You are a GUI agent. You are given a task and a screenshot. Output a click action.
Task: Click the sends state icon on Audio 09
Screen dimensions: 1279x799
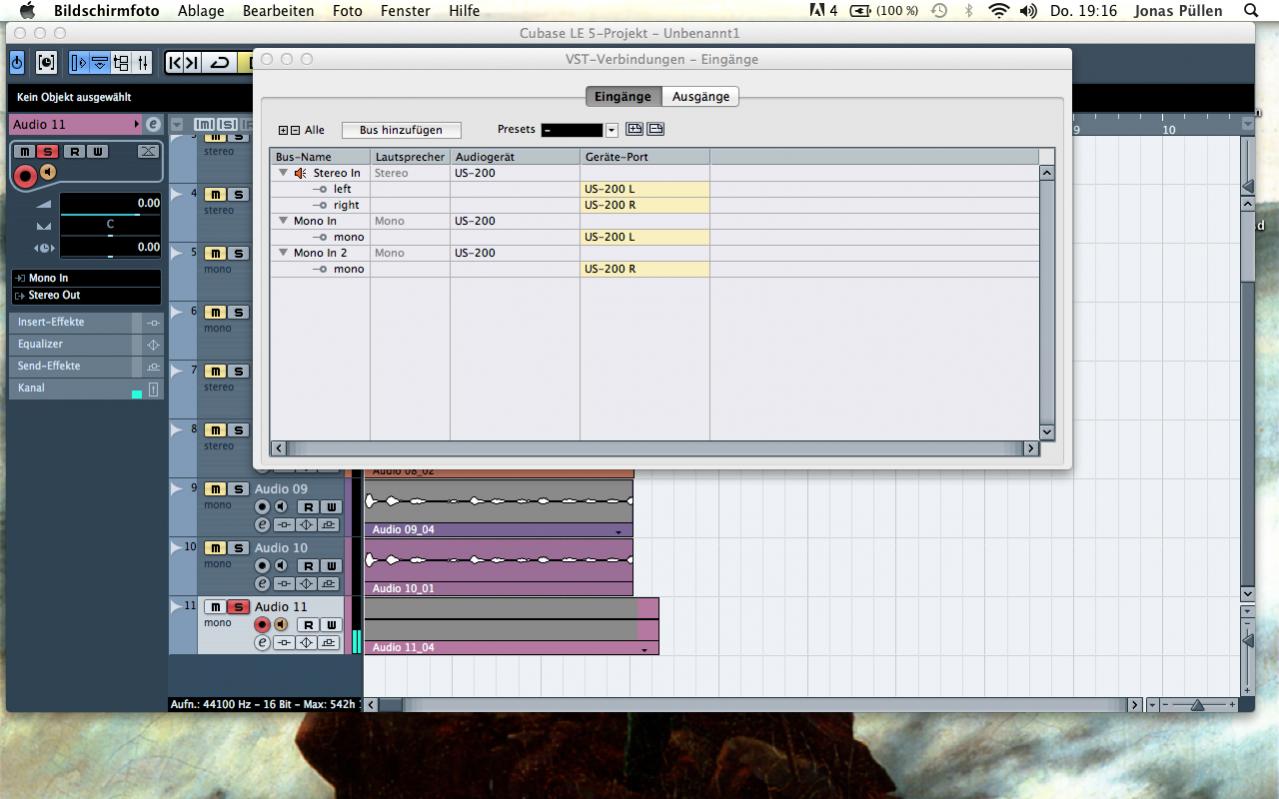[328, 524]
